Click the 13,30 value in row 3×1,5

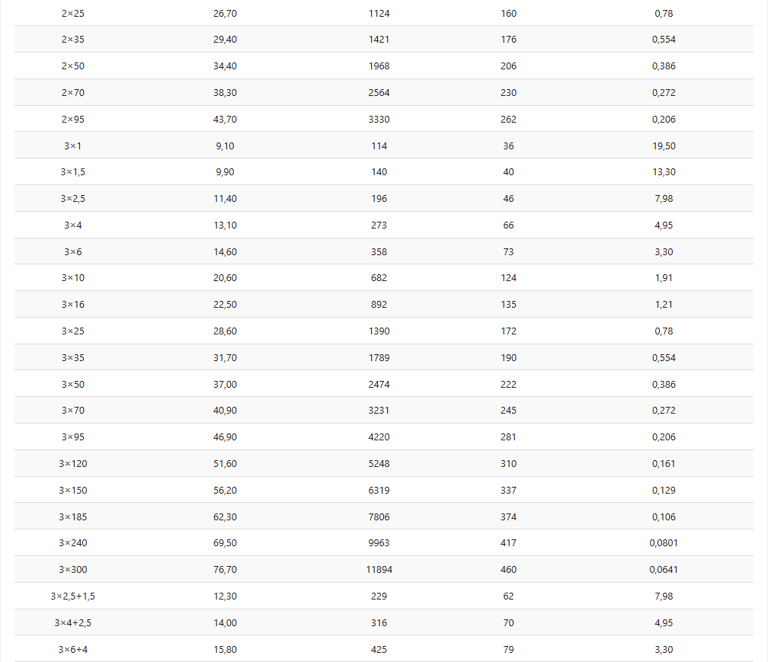click(664, 172)
